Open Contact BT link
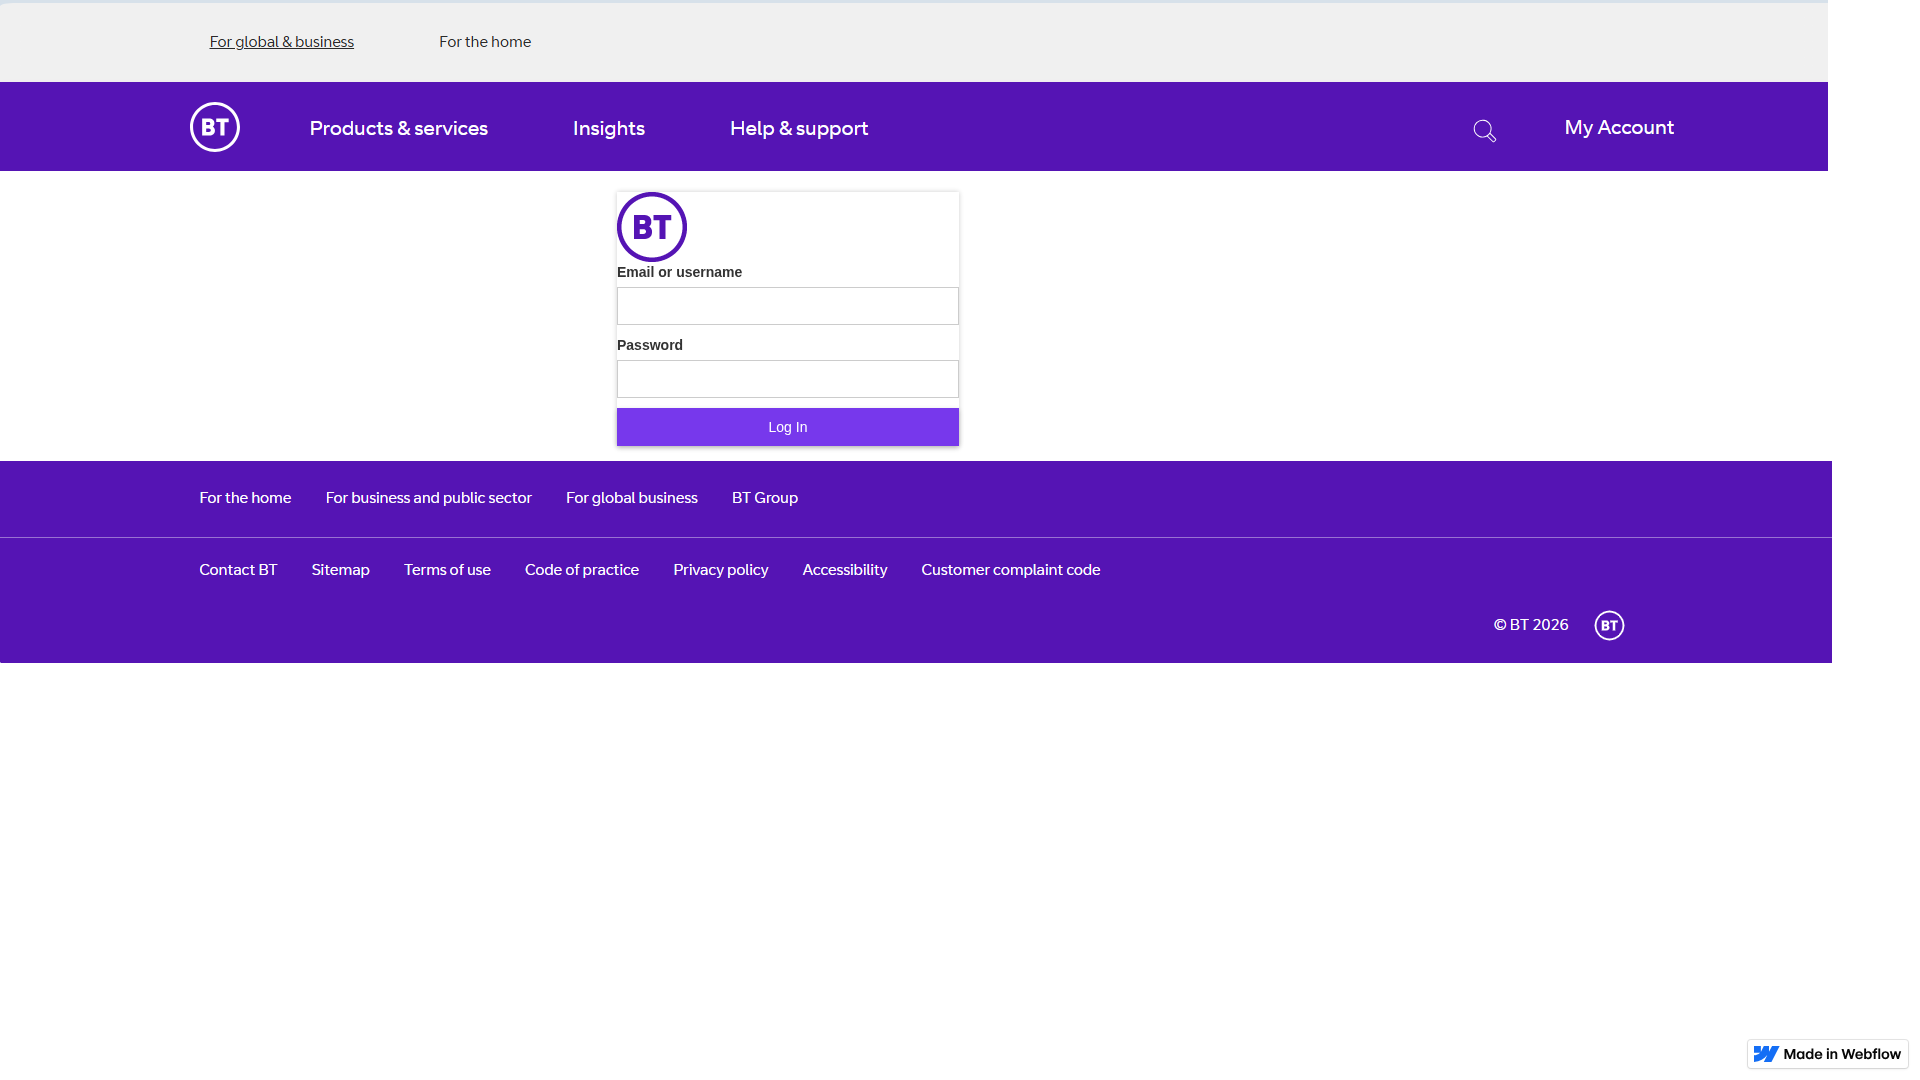1920x1080 pixels. point(238,569)
